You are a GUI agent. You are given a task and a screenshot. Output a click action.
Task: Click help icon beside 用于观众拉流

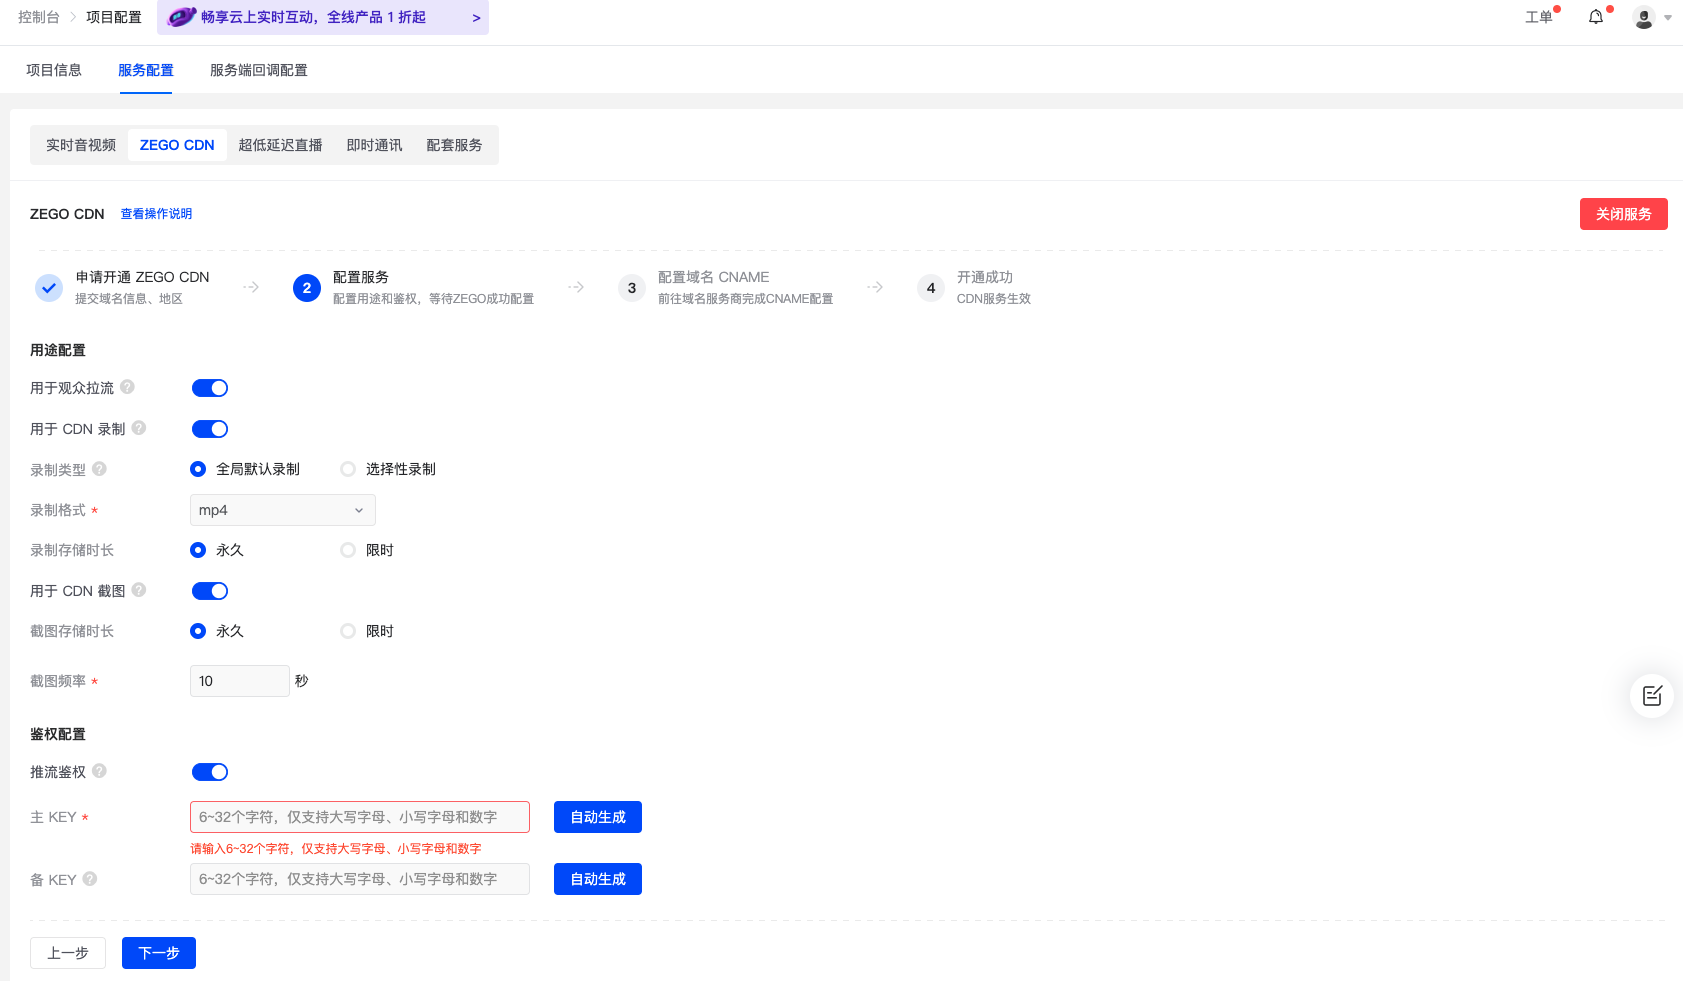tap(127, 387)
